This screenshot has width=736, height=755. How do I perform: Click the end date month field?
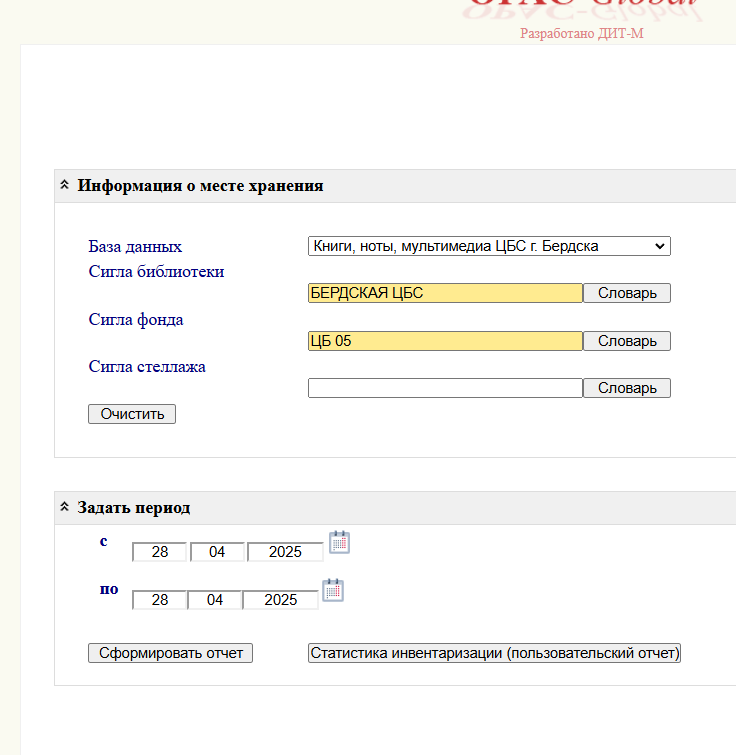pyautogui.click(x=215, y=600)
